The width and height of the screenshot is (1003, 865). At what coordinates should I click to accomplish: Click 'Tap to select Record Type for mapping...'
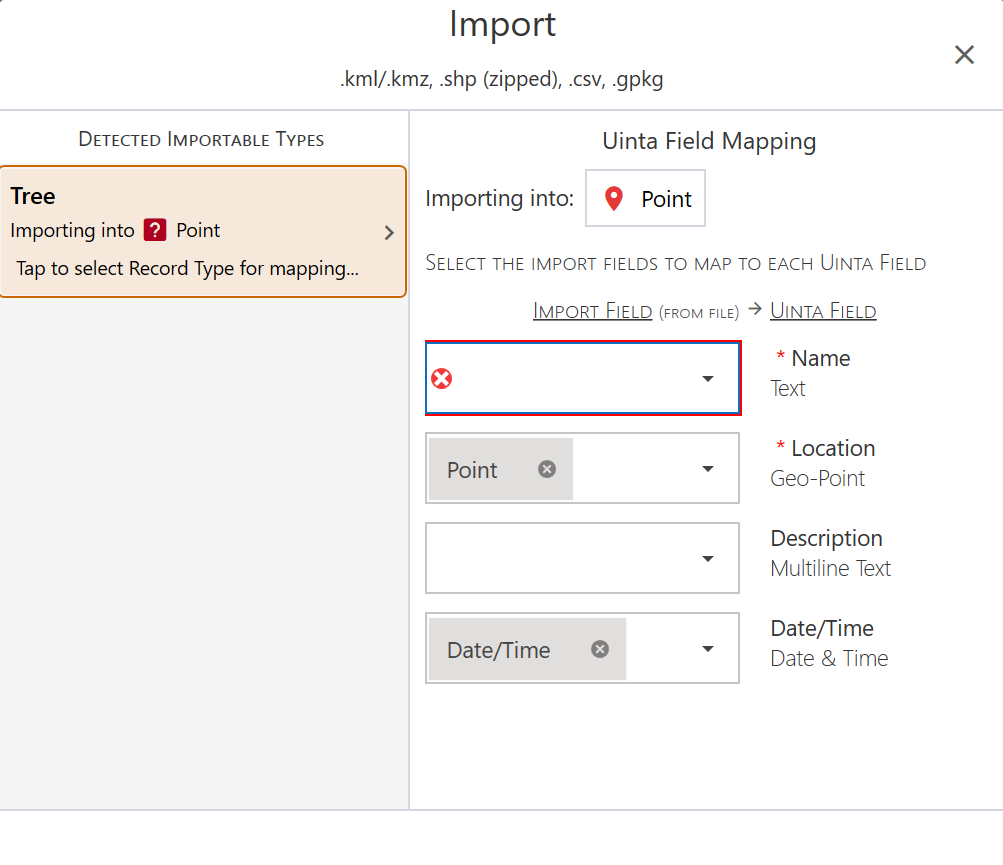click(187, 268)
